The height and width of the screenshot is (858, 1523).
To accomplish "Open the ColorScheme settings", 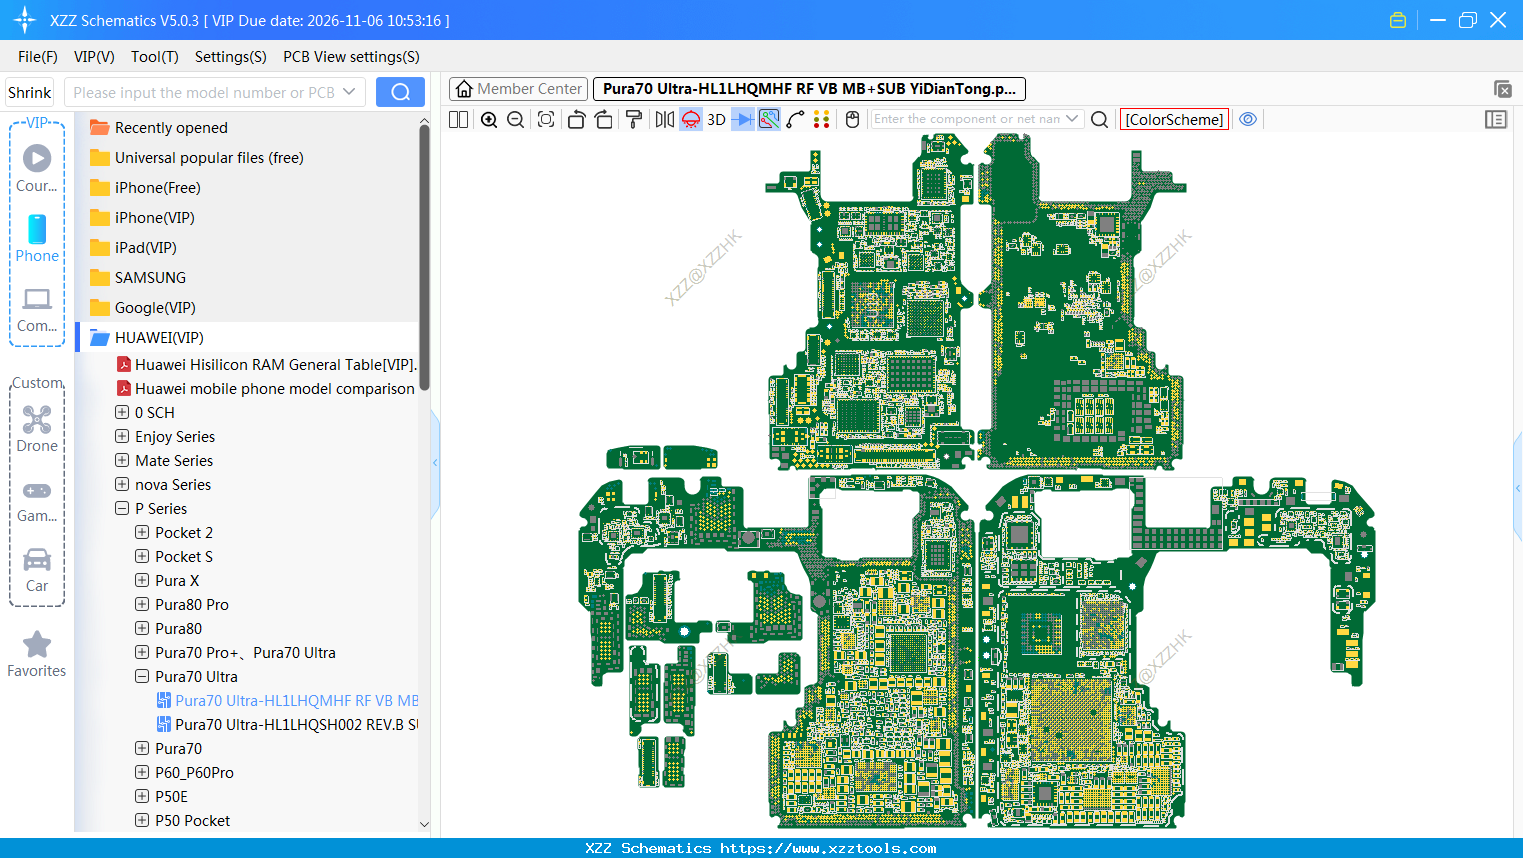I will tap(1175, 120).
